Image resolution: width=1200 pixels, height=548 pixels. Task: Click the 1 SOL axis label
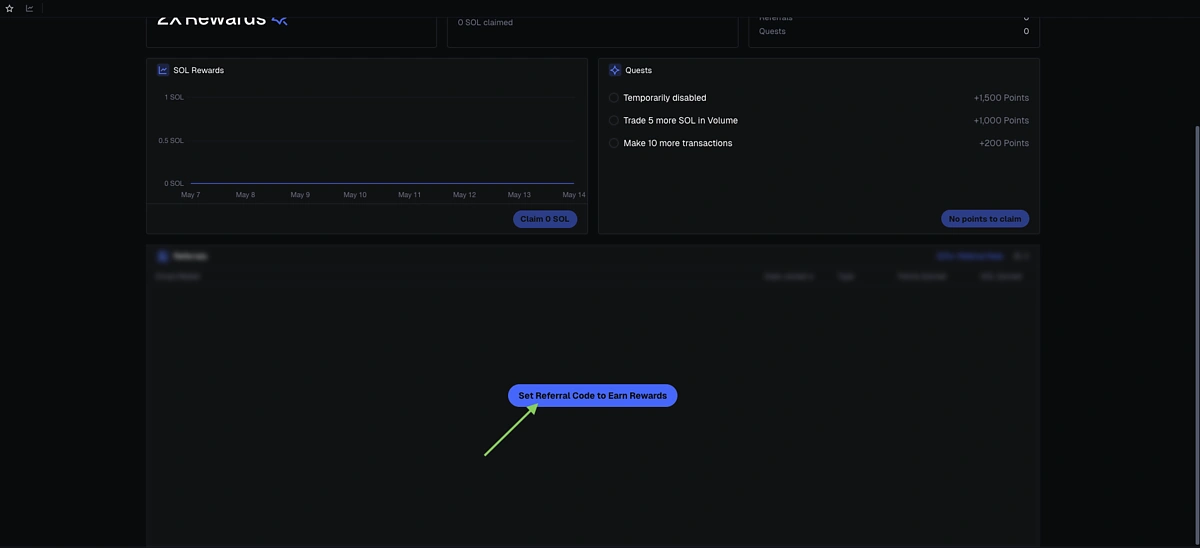pos(174,97)
